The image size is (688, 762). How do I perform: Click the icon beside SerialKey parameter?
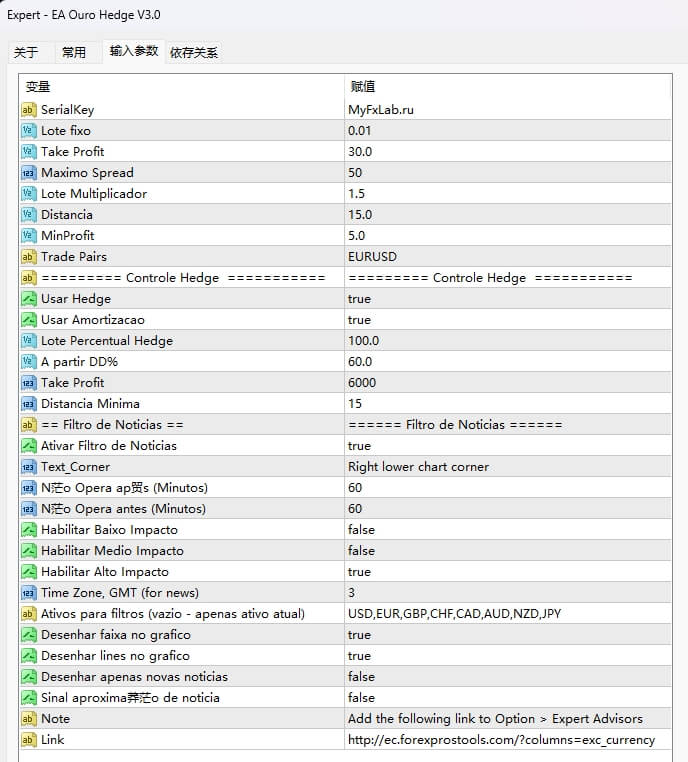[x=28, y=110]
